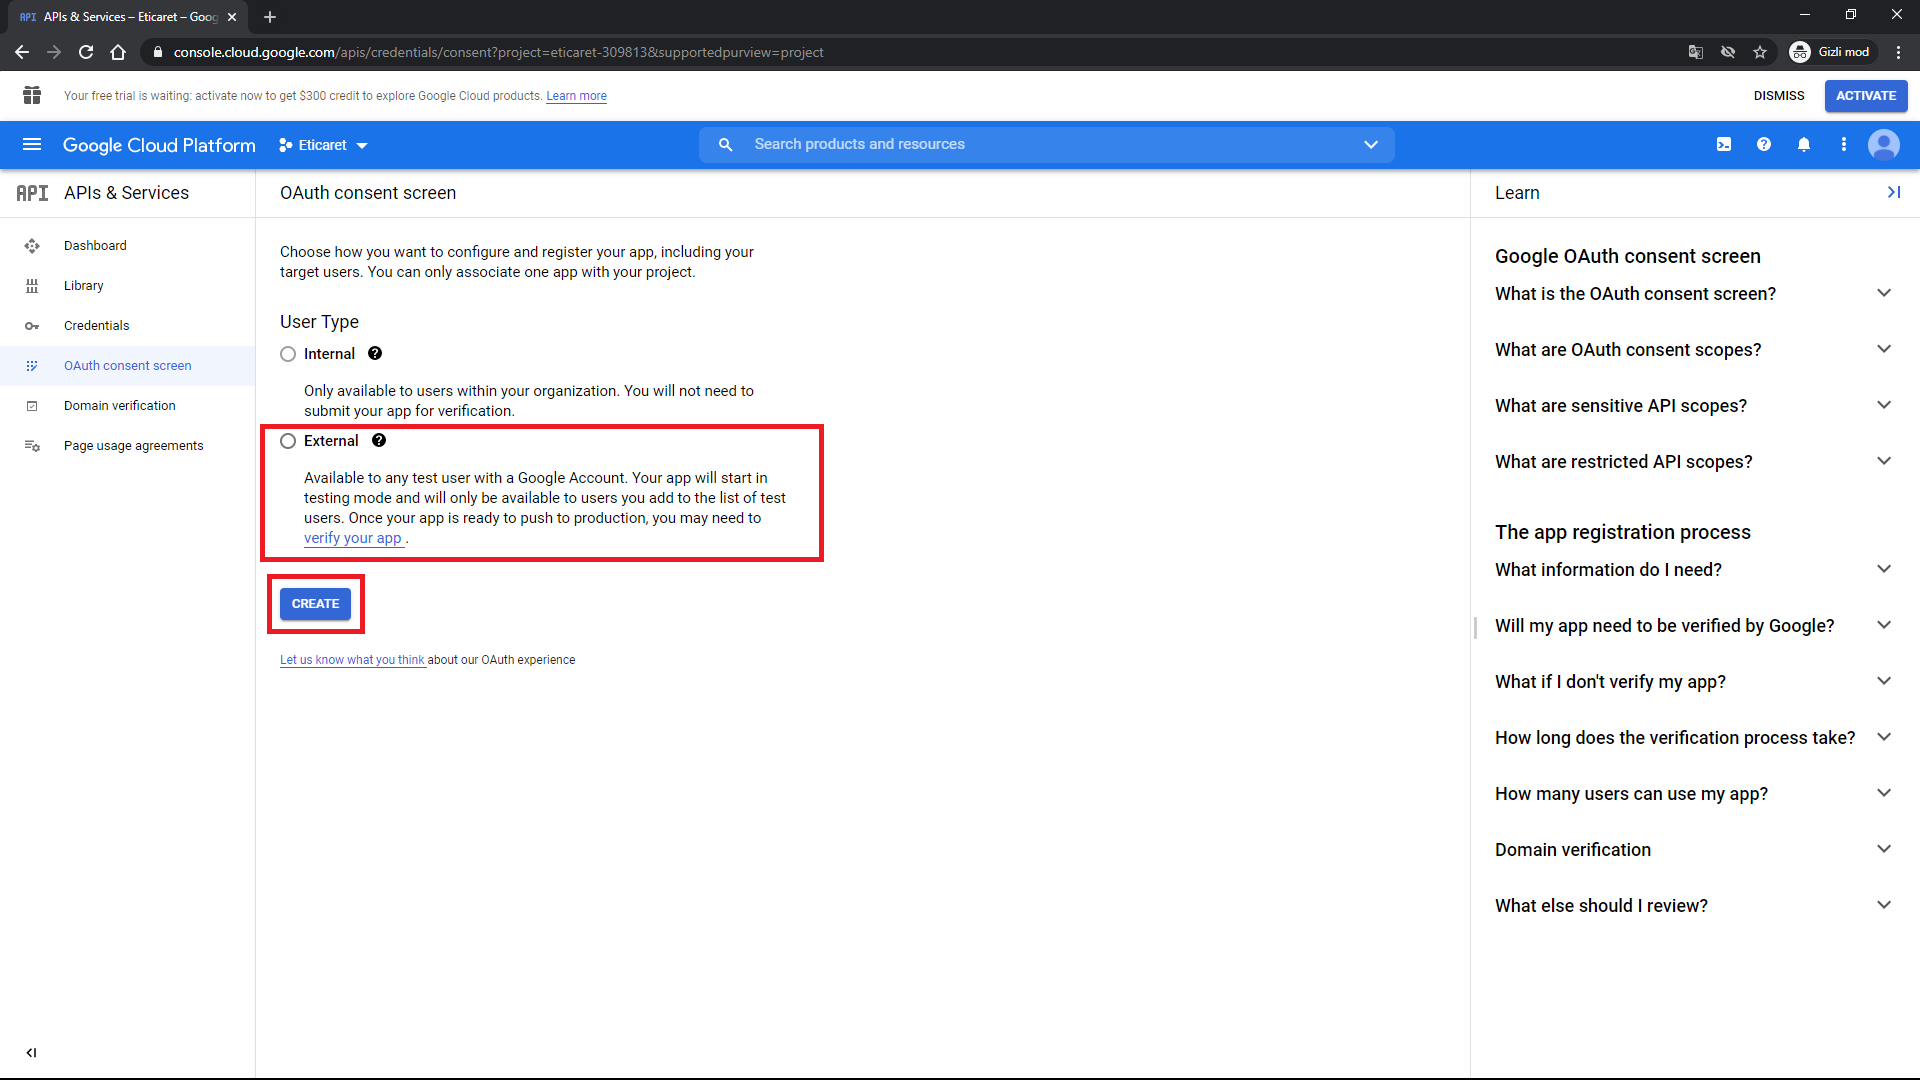Click the browser address bar URL
The image size is (1920, 1080).
(x=498, y=52)
